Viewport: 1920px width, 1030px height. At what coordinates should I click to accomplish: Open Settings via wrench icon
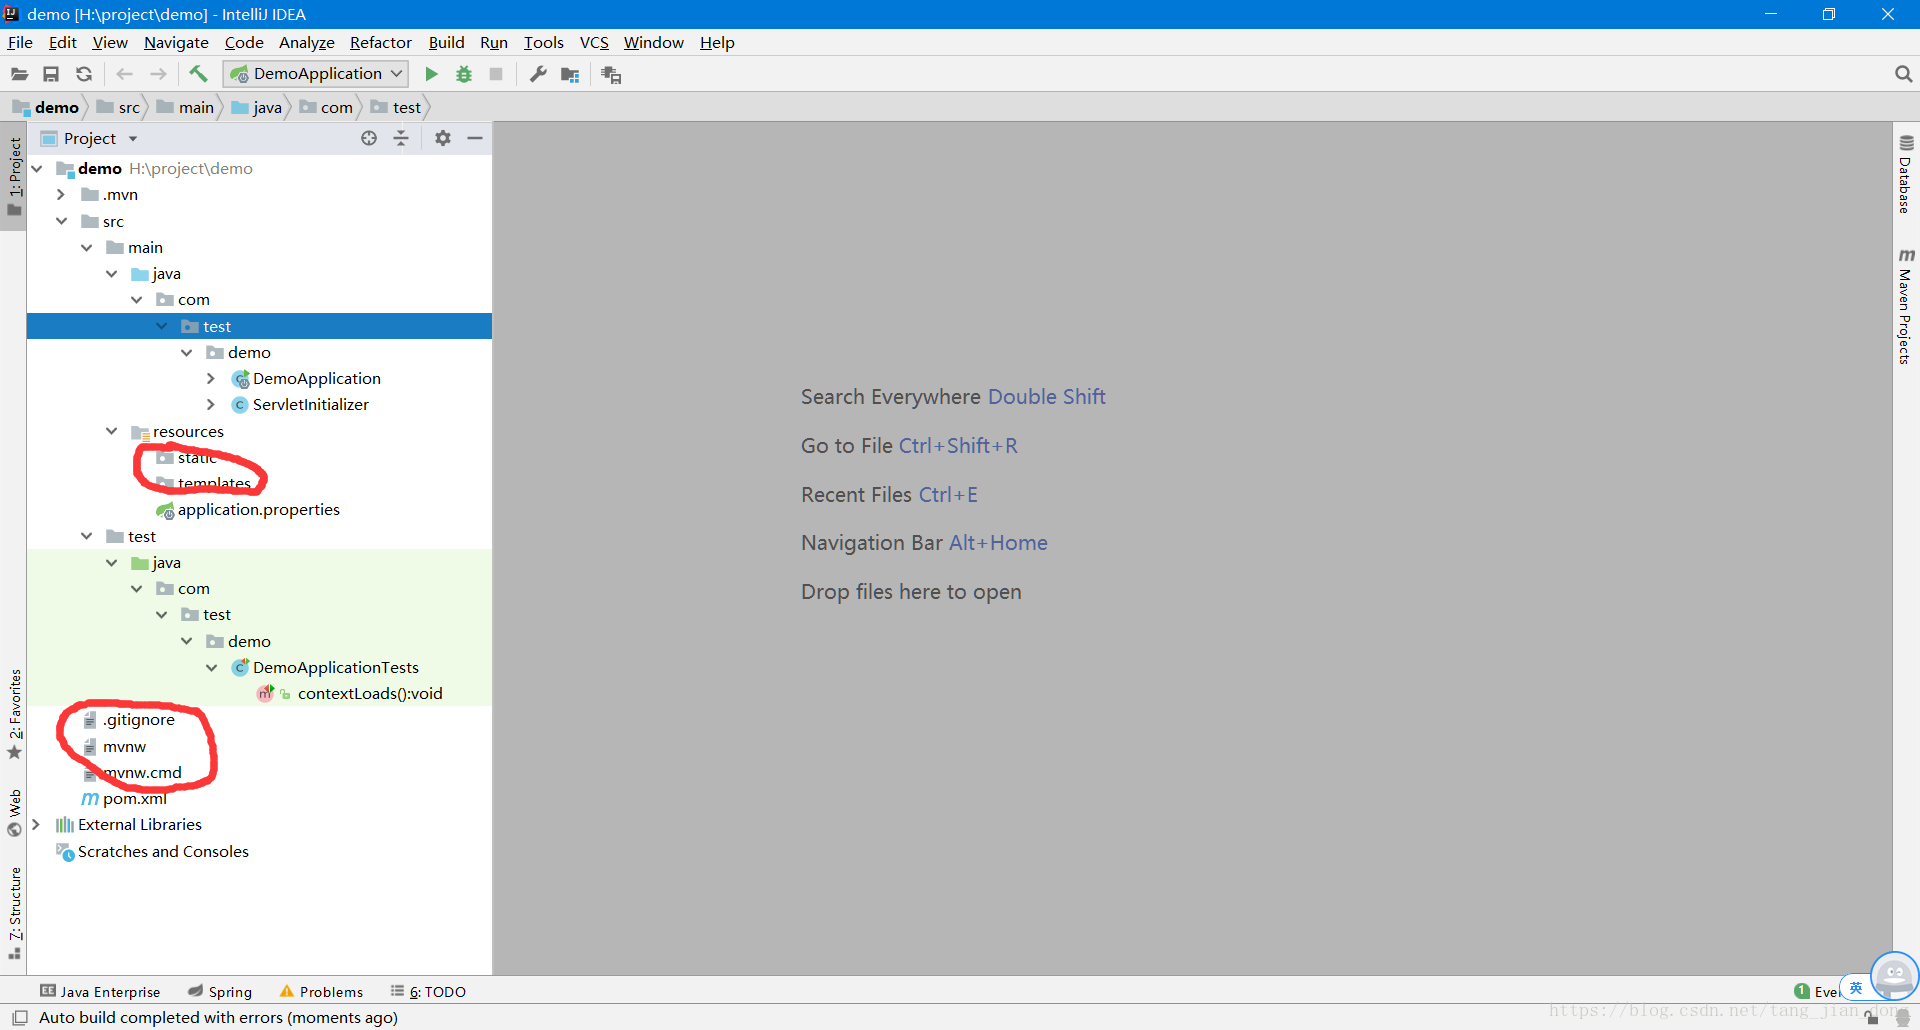point(538,74)
